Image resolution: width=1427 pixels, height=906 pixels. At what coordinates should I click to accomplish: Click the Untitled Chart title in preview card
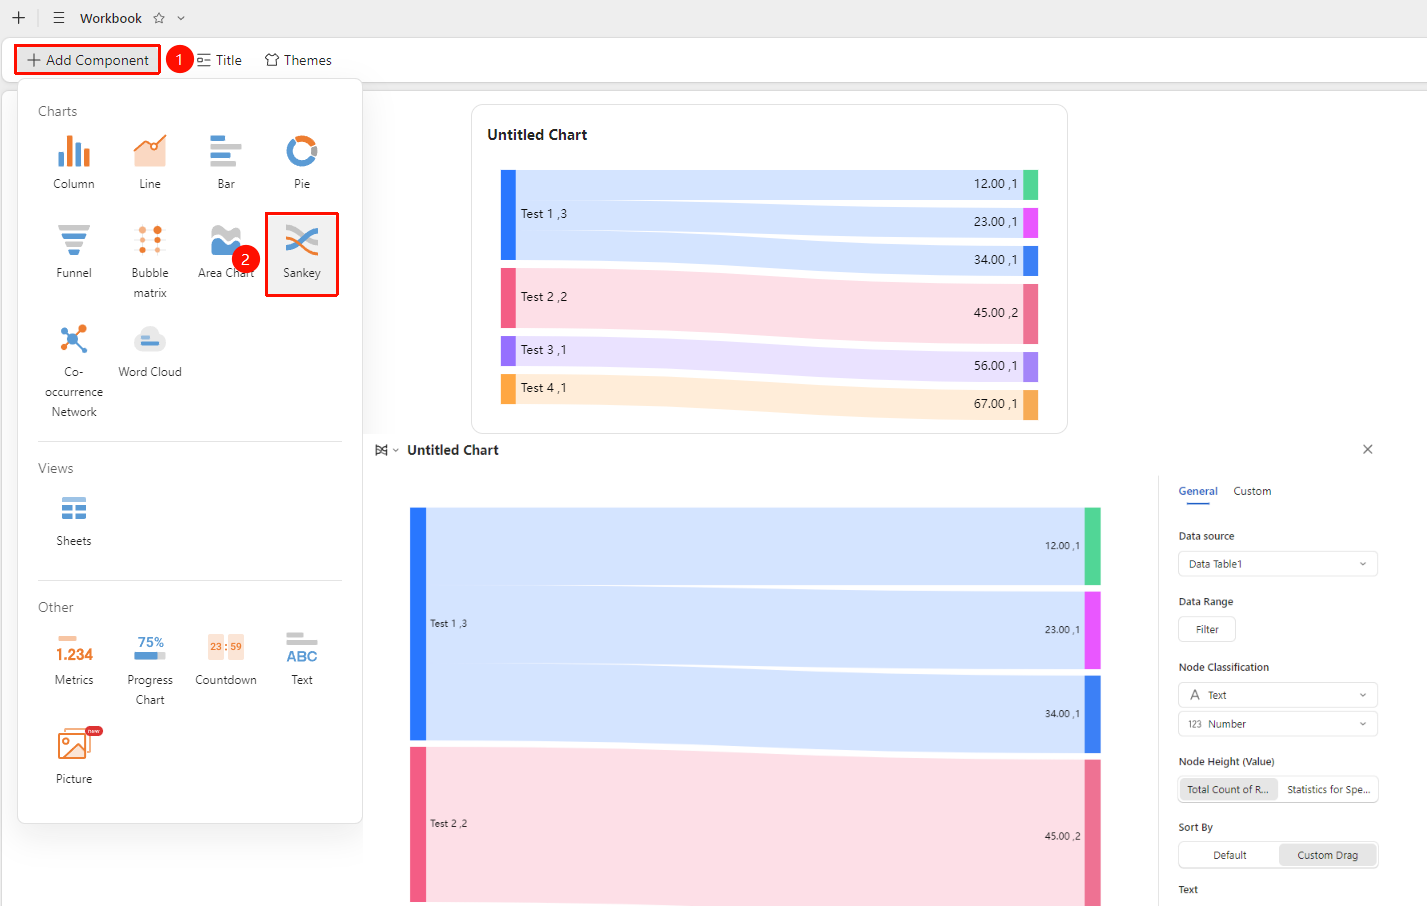coord(537,135)
